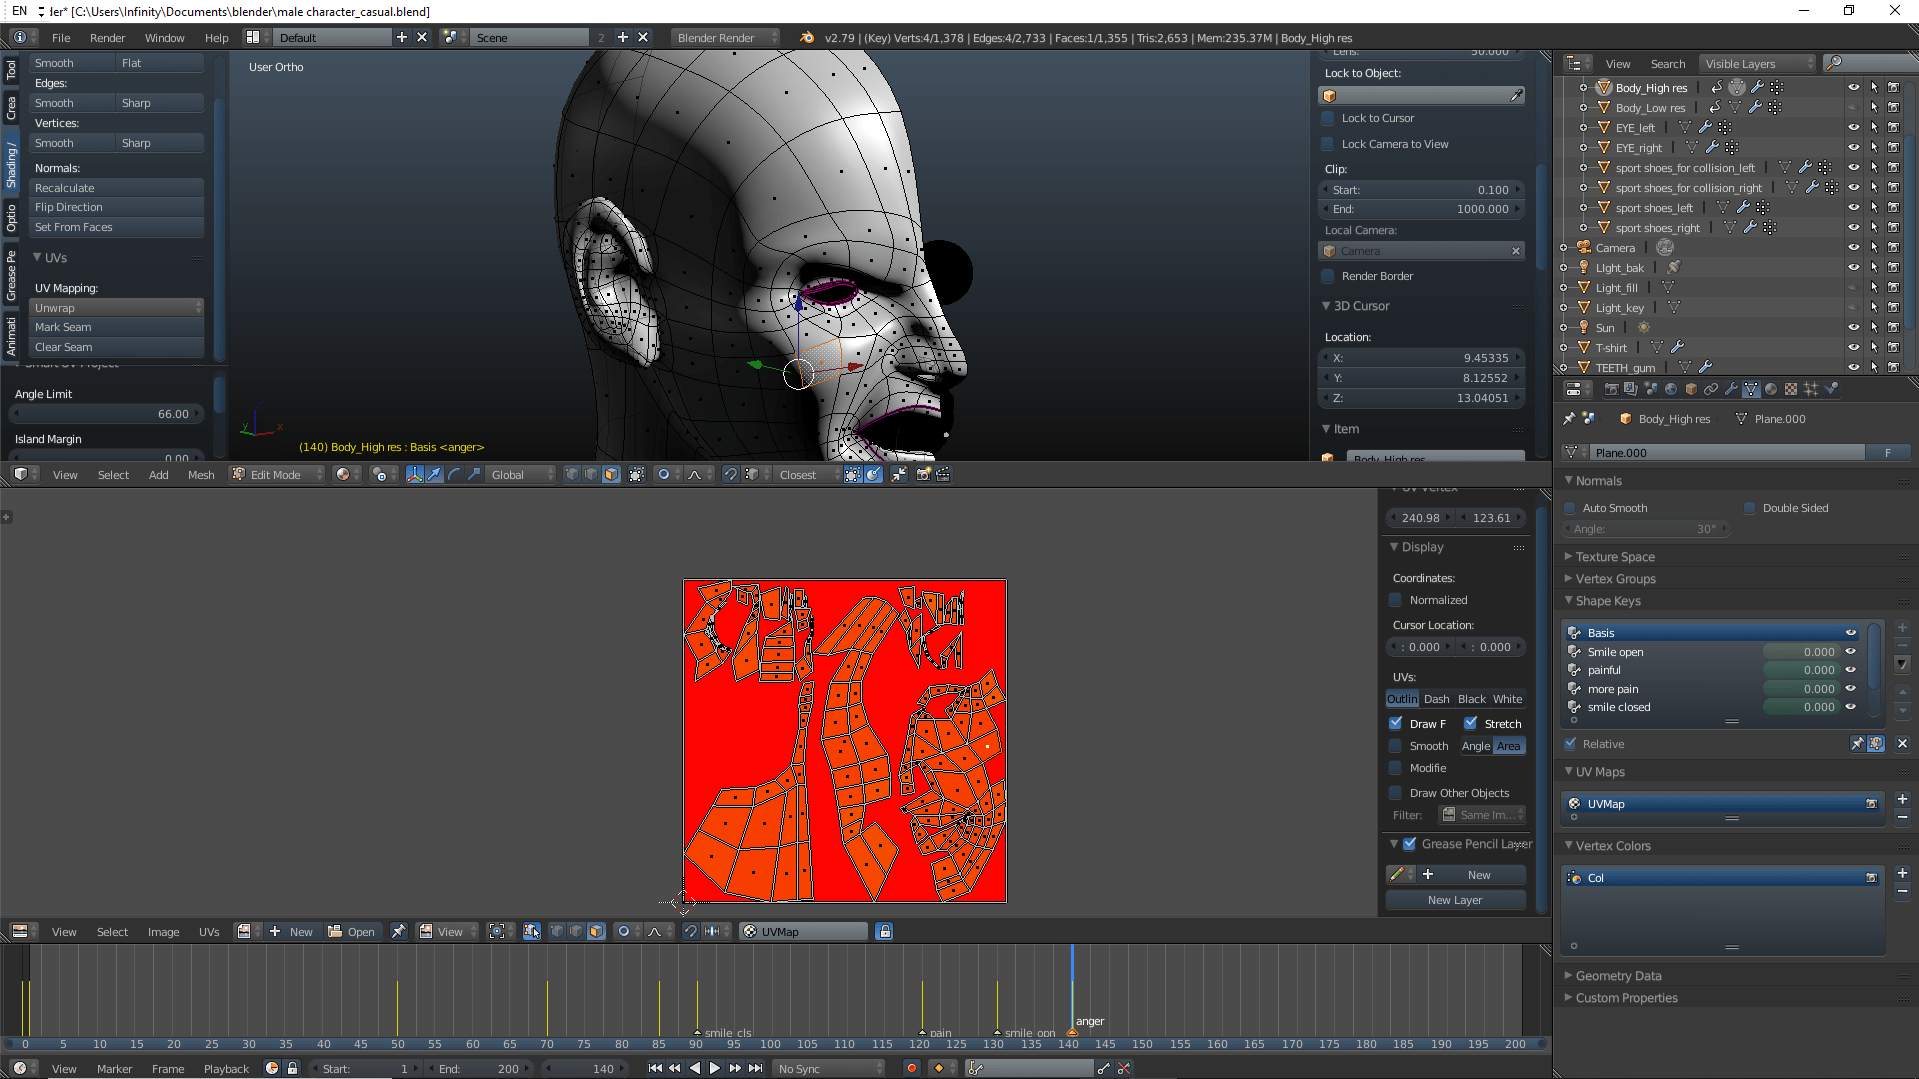Open the Blender Render engine dropdown
The height and width of the screenshot is (1079, 1919).
(x=725, y=37)
